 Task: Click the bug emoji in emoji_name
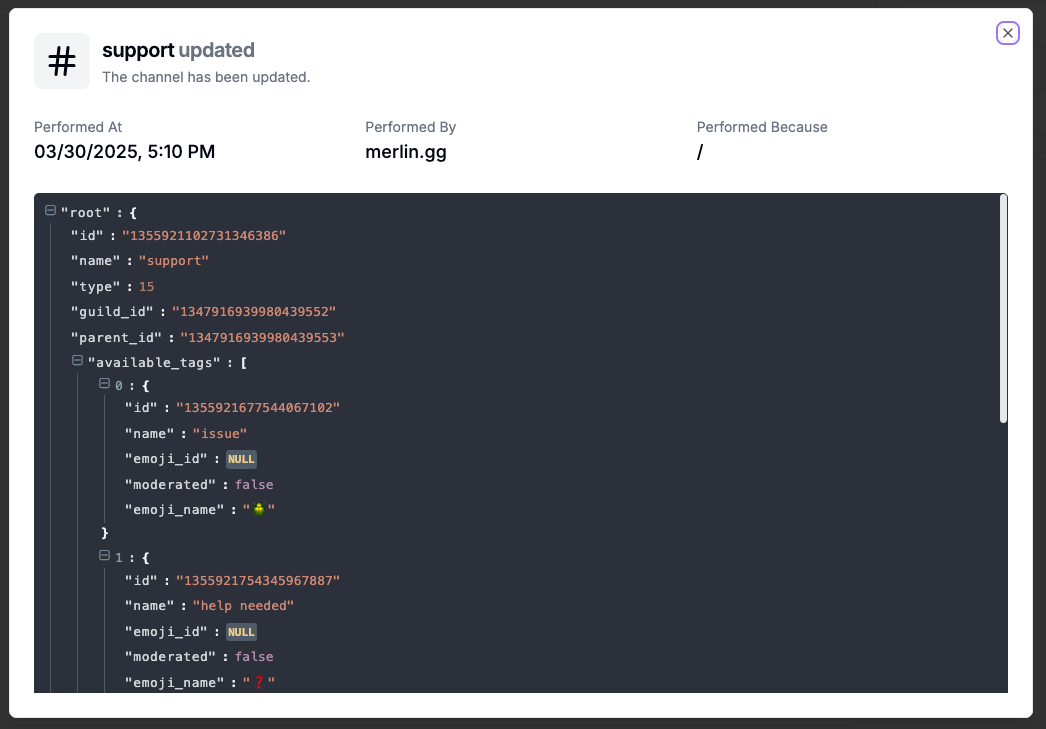pyautogui.click(x=259, y=510)
